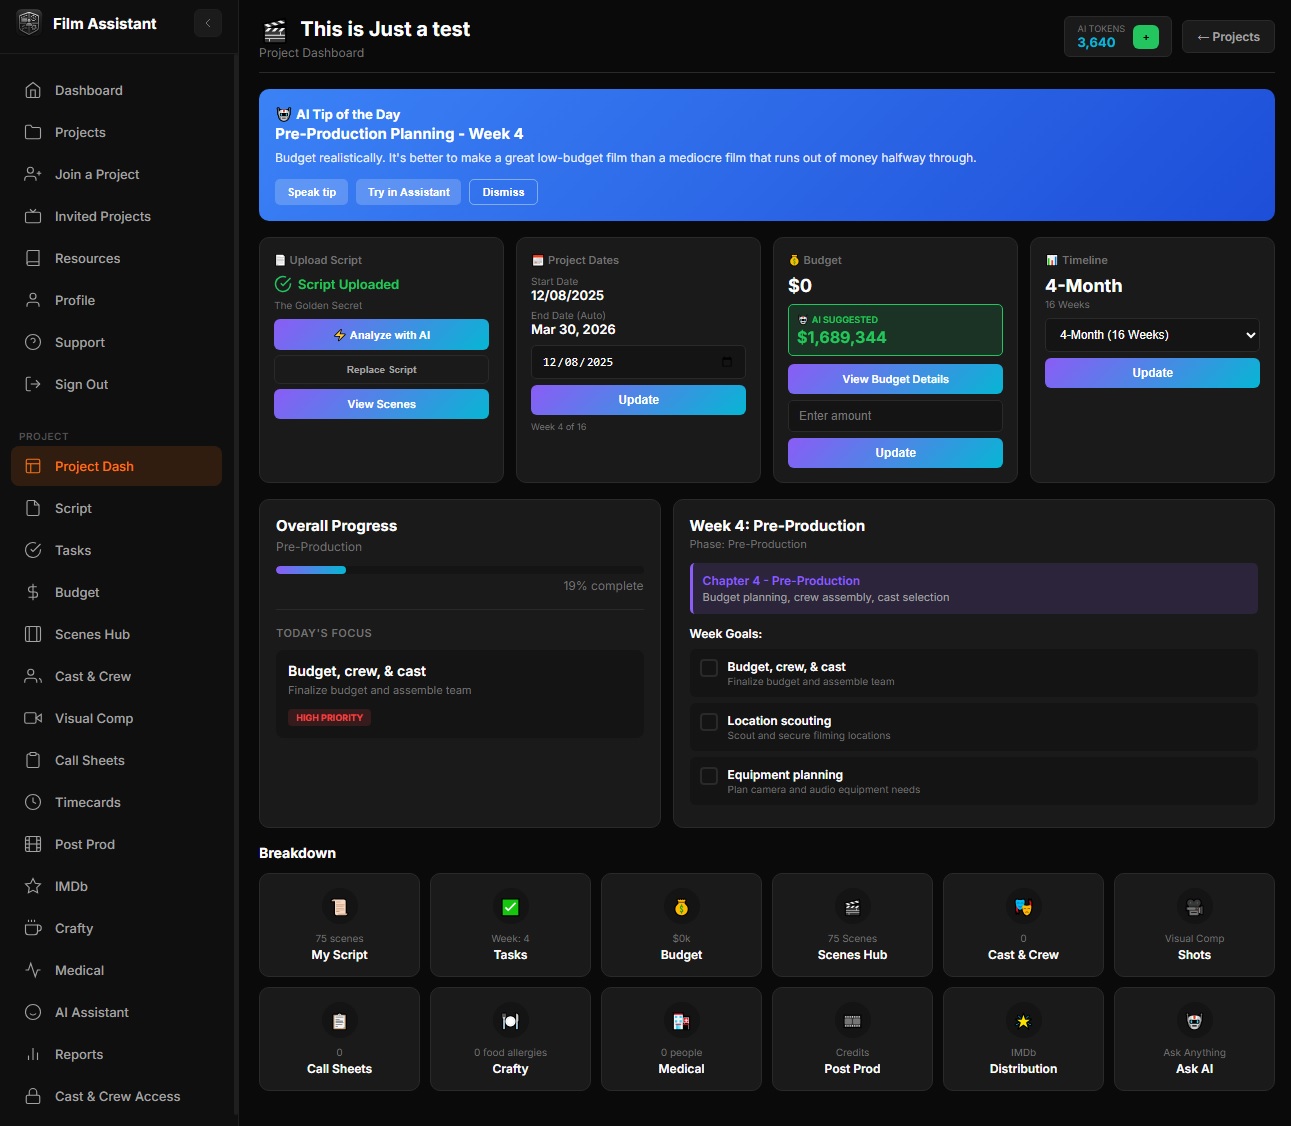The width and height of the screenshot is (1291, 1126).
Task: Click the Cast & Crew masks icon
Action: [x=1023, y=907]
